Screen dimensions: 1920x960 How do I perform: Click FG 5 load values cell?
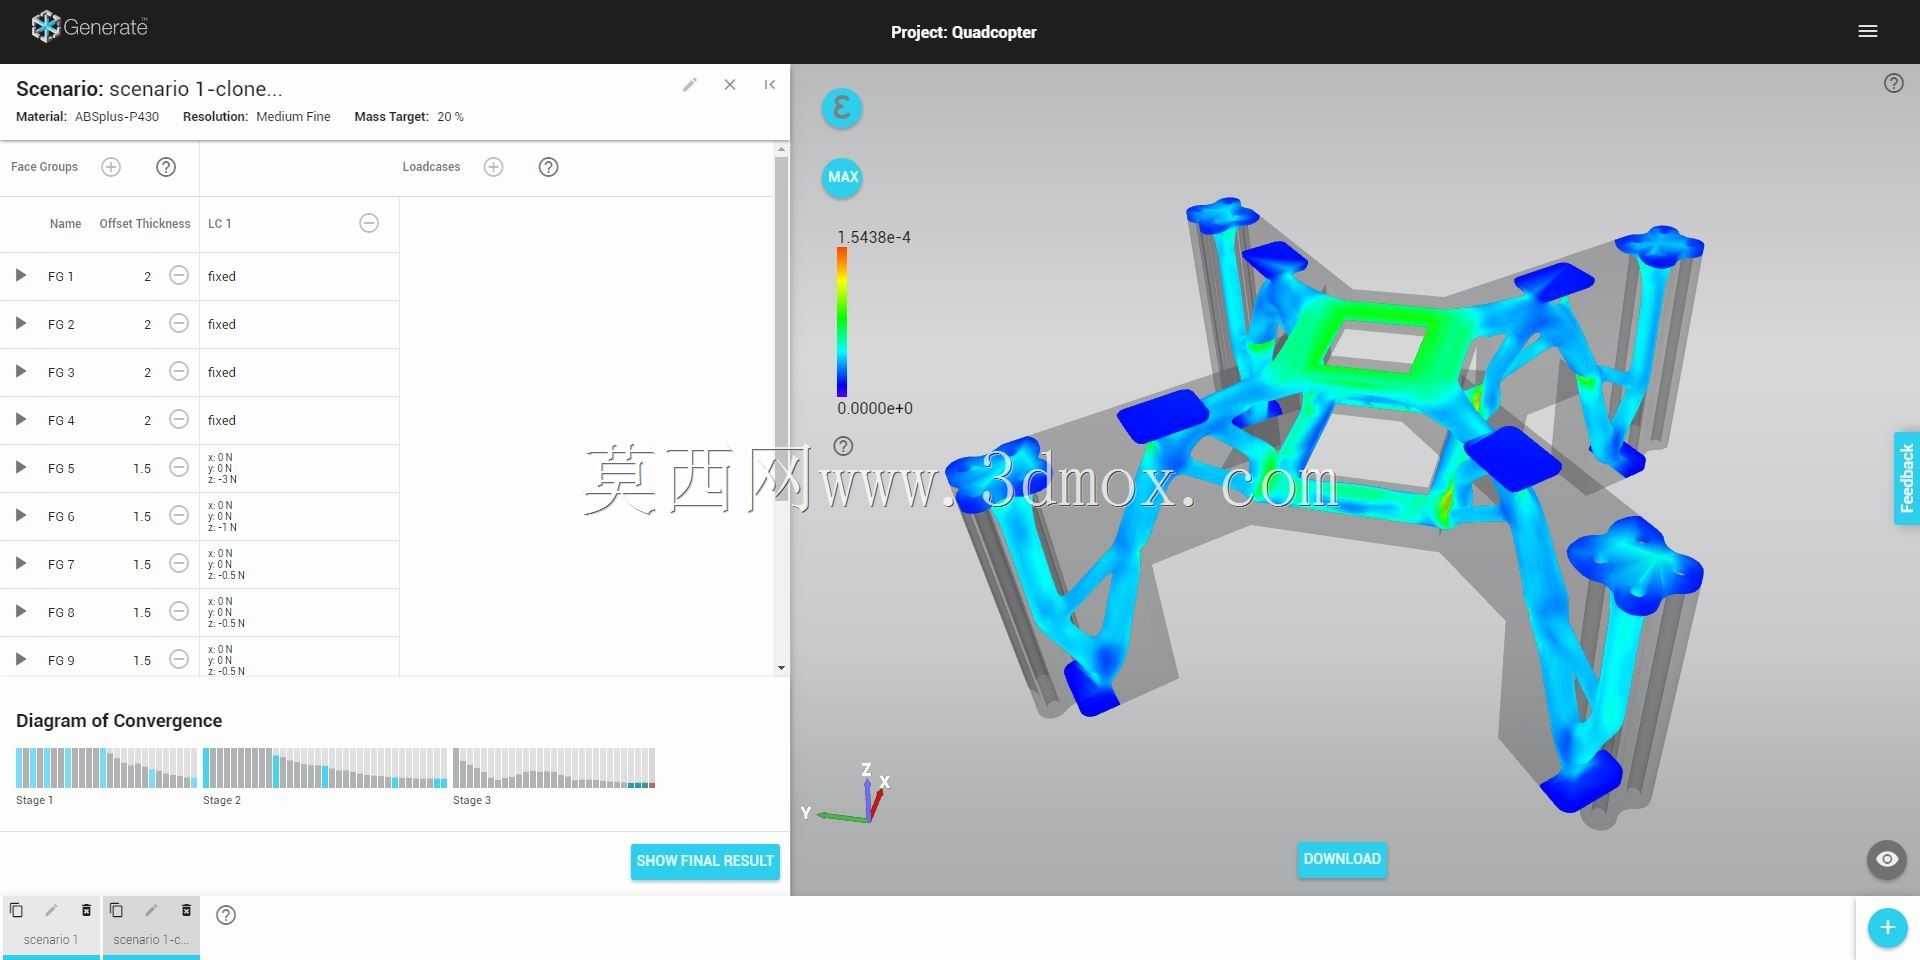pos(299,468)
